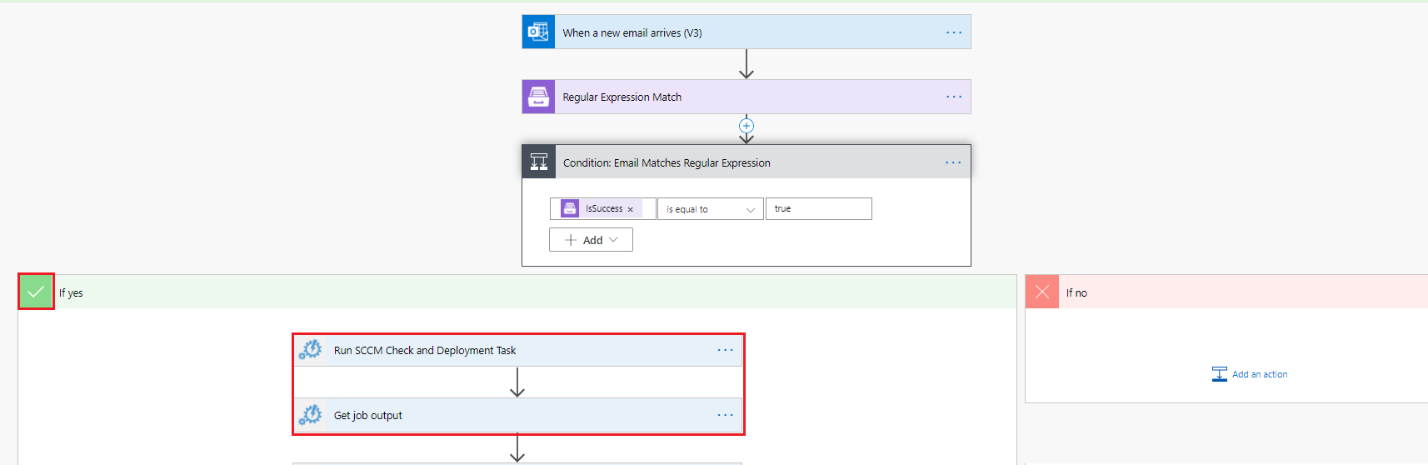Expand the Add condition dropdown
Screen dimensions: 1428x465
point(590,240)
